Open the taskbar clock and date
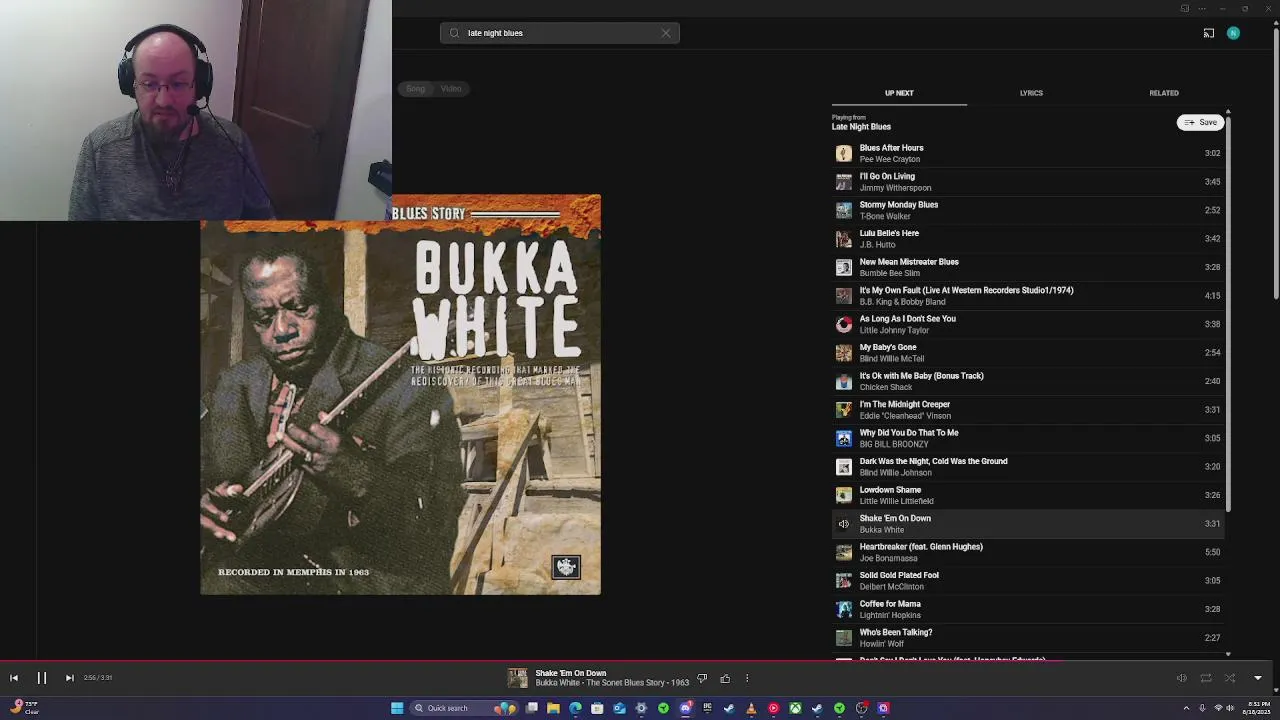 tap(1257, 708)
